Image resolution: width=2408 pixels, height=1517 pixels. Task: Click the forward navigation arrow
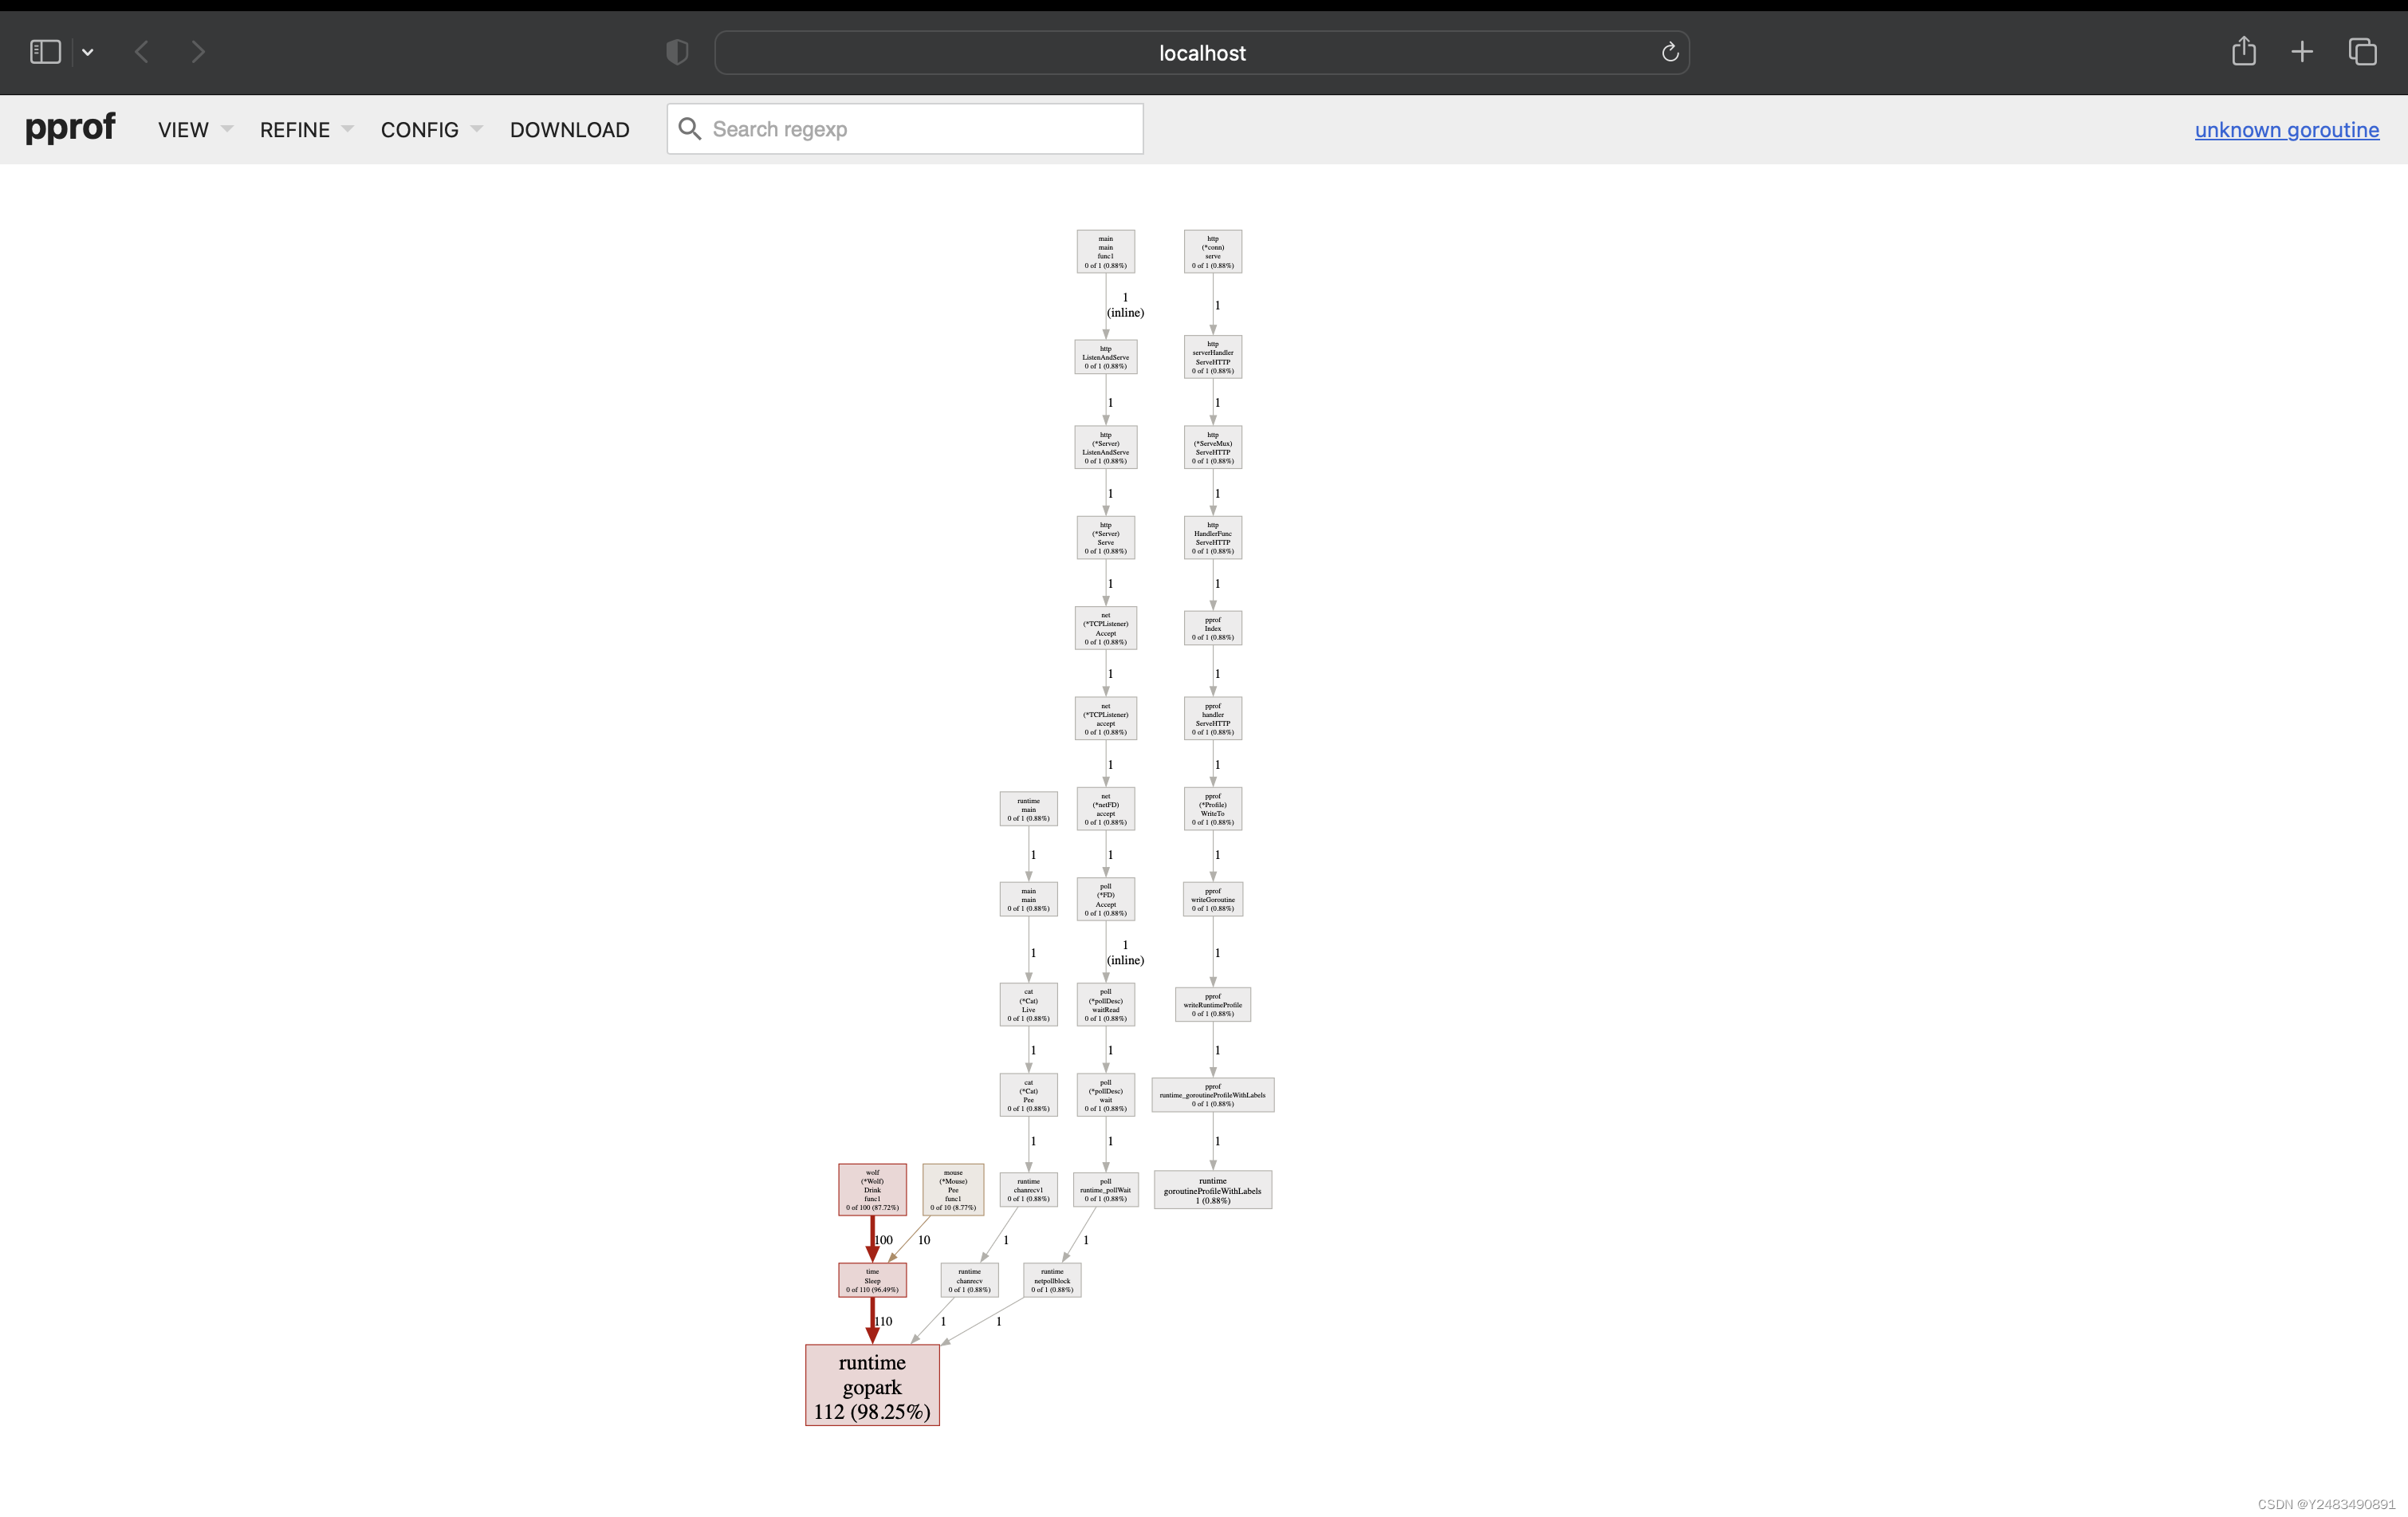(x=198, y=52)
